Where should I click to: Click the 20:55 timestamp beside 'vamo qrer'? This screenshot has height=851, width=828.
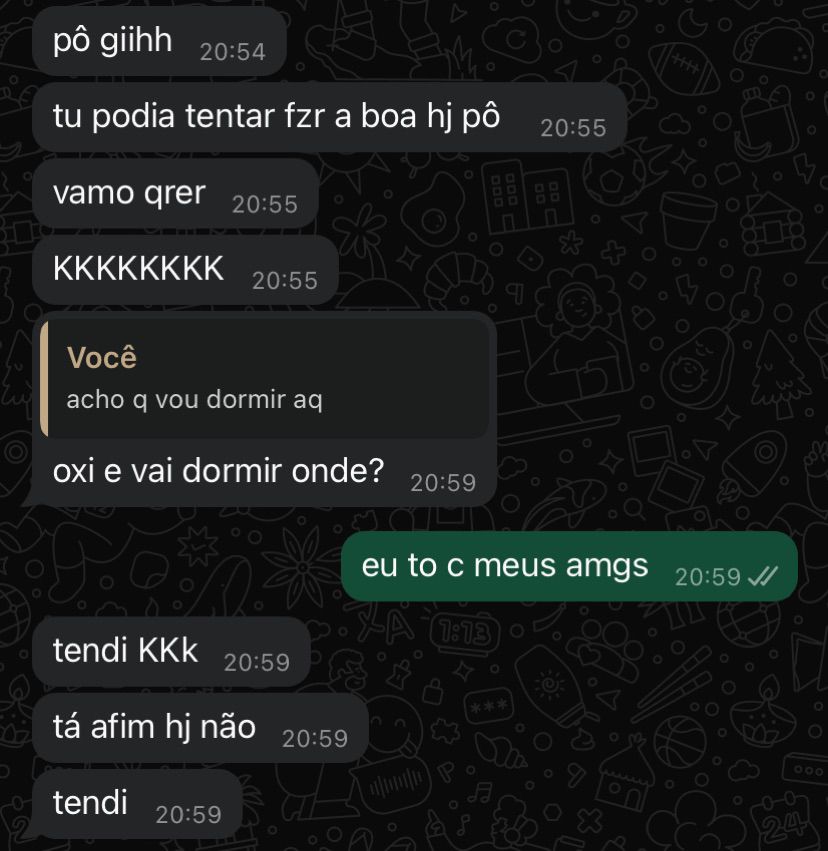pos(265,205)
